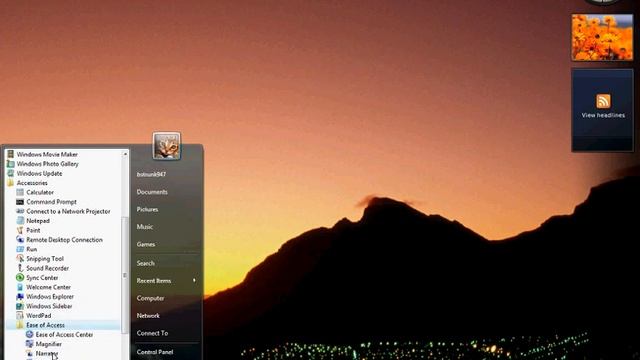Click the programs list scroll up arrow

pyautogui.click(x=125, y=154)
